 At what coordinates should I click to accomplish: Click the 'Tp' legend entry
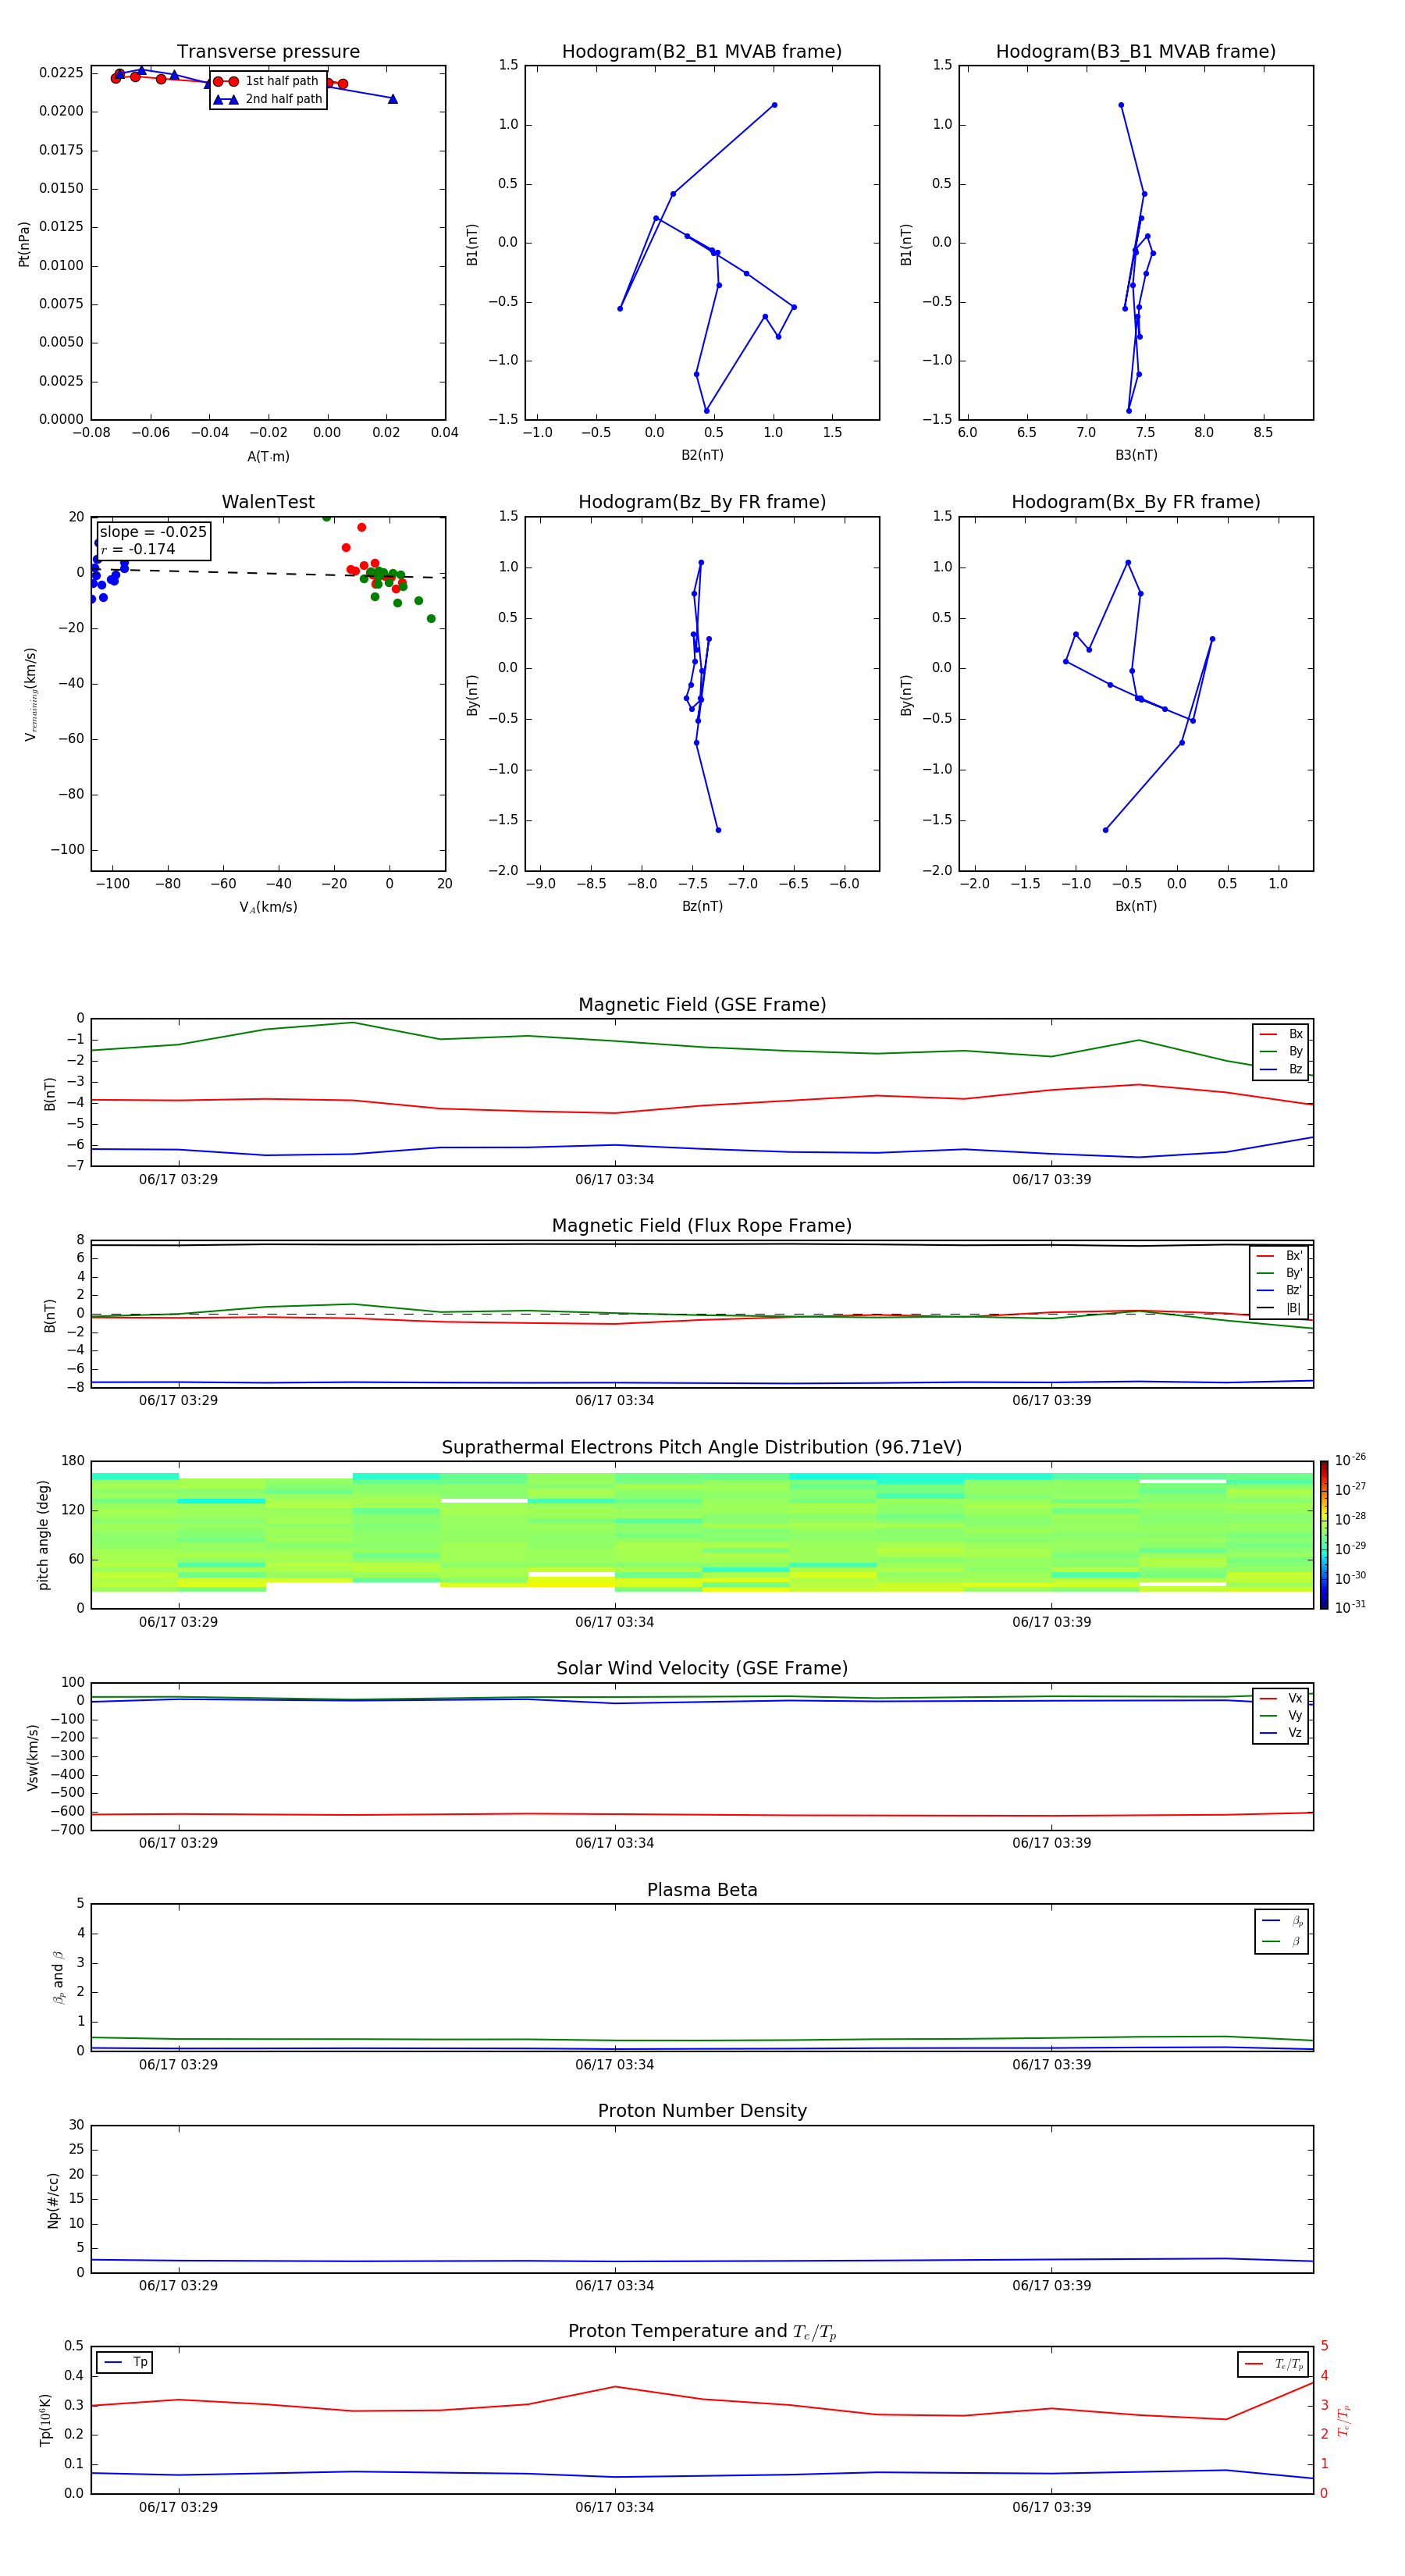[125, 2362]
